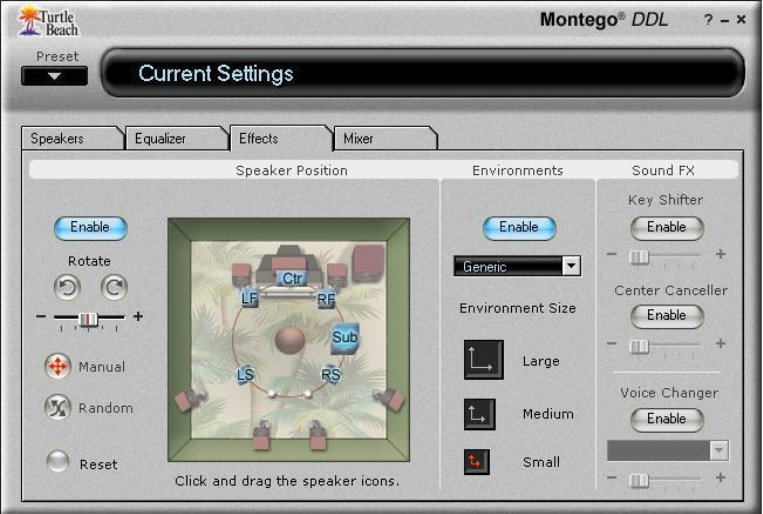Select the RS right surround speaker
Screen dimensions: 763x514
click(x=331, y=375)
